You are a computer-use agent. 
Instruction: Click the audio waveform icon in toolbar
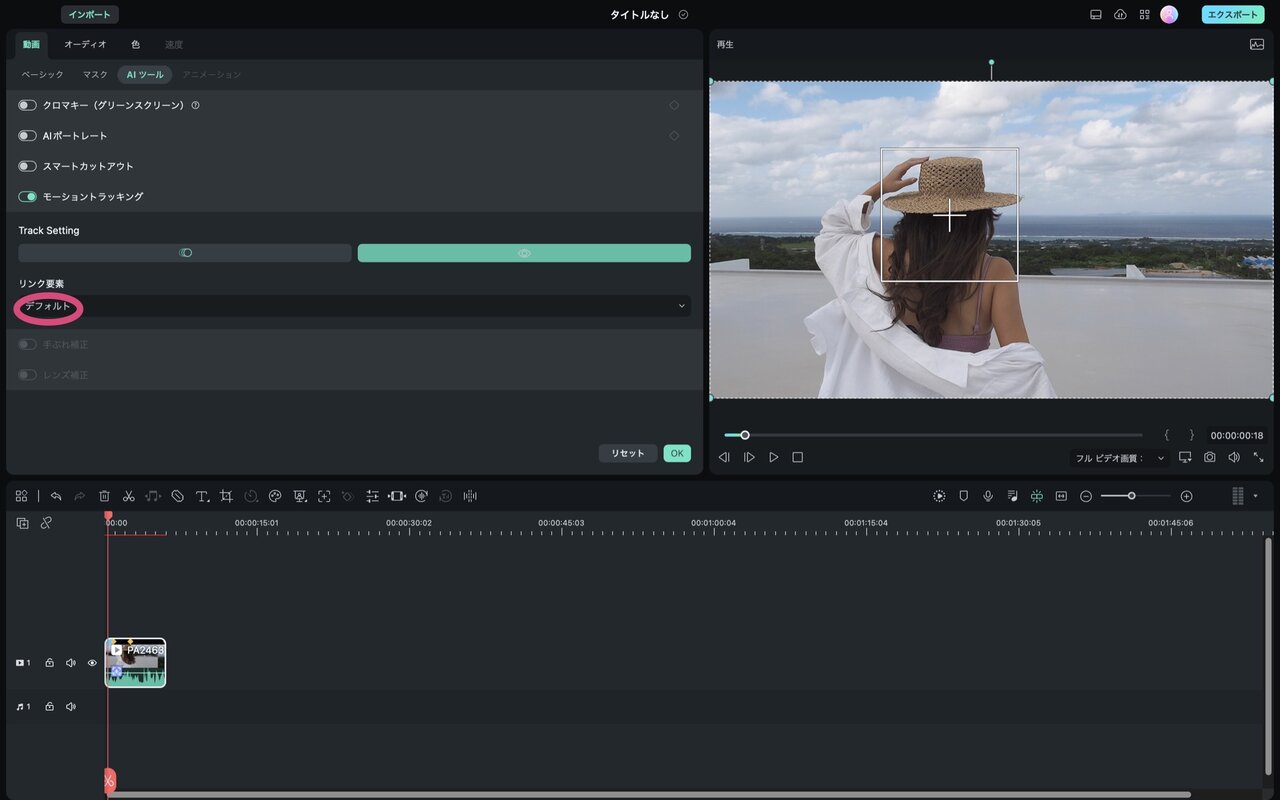click(x=470, y=496)
